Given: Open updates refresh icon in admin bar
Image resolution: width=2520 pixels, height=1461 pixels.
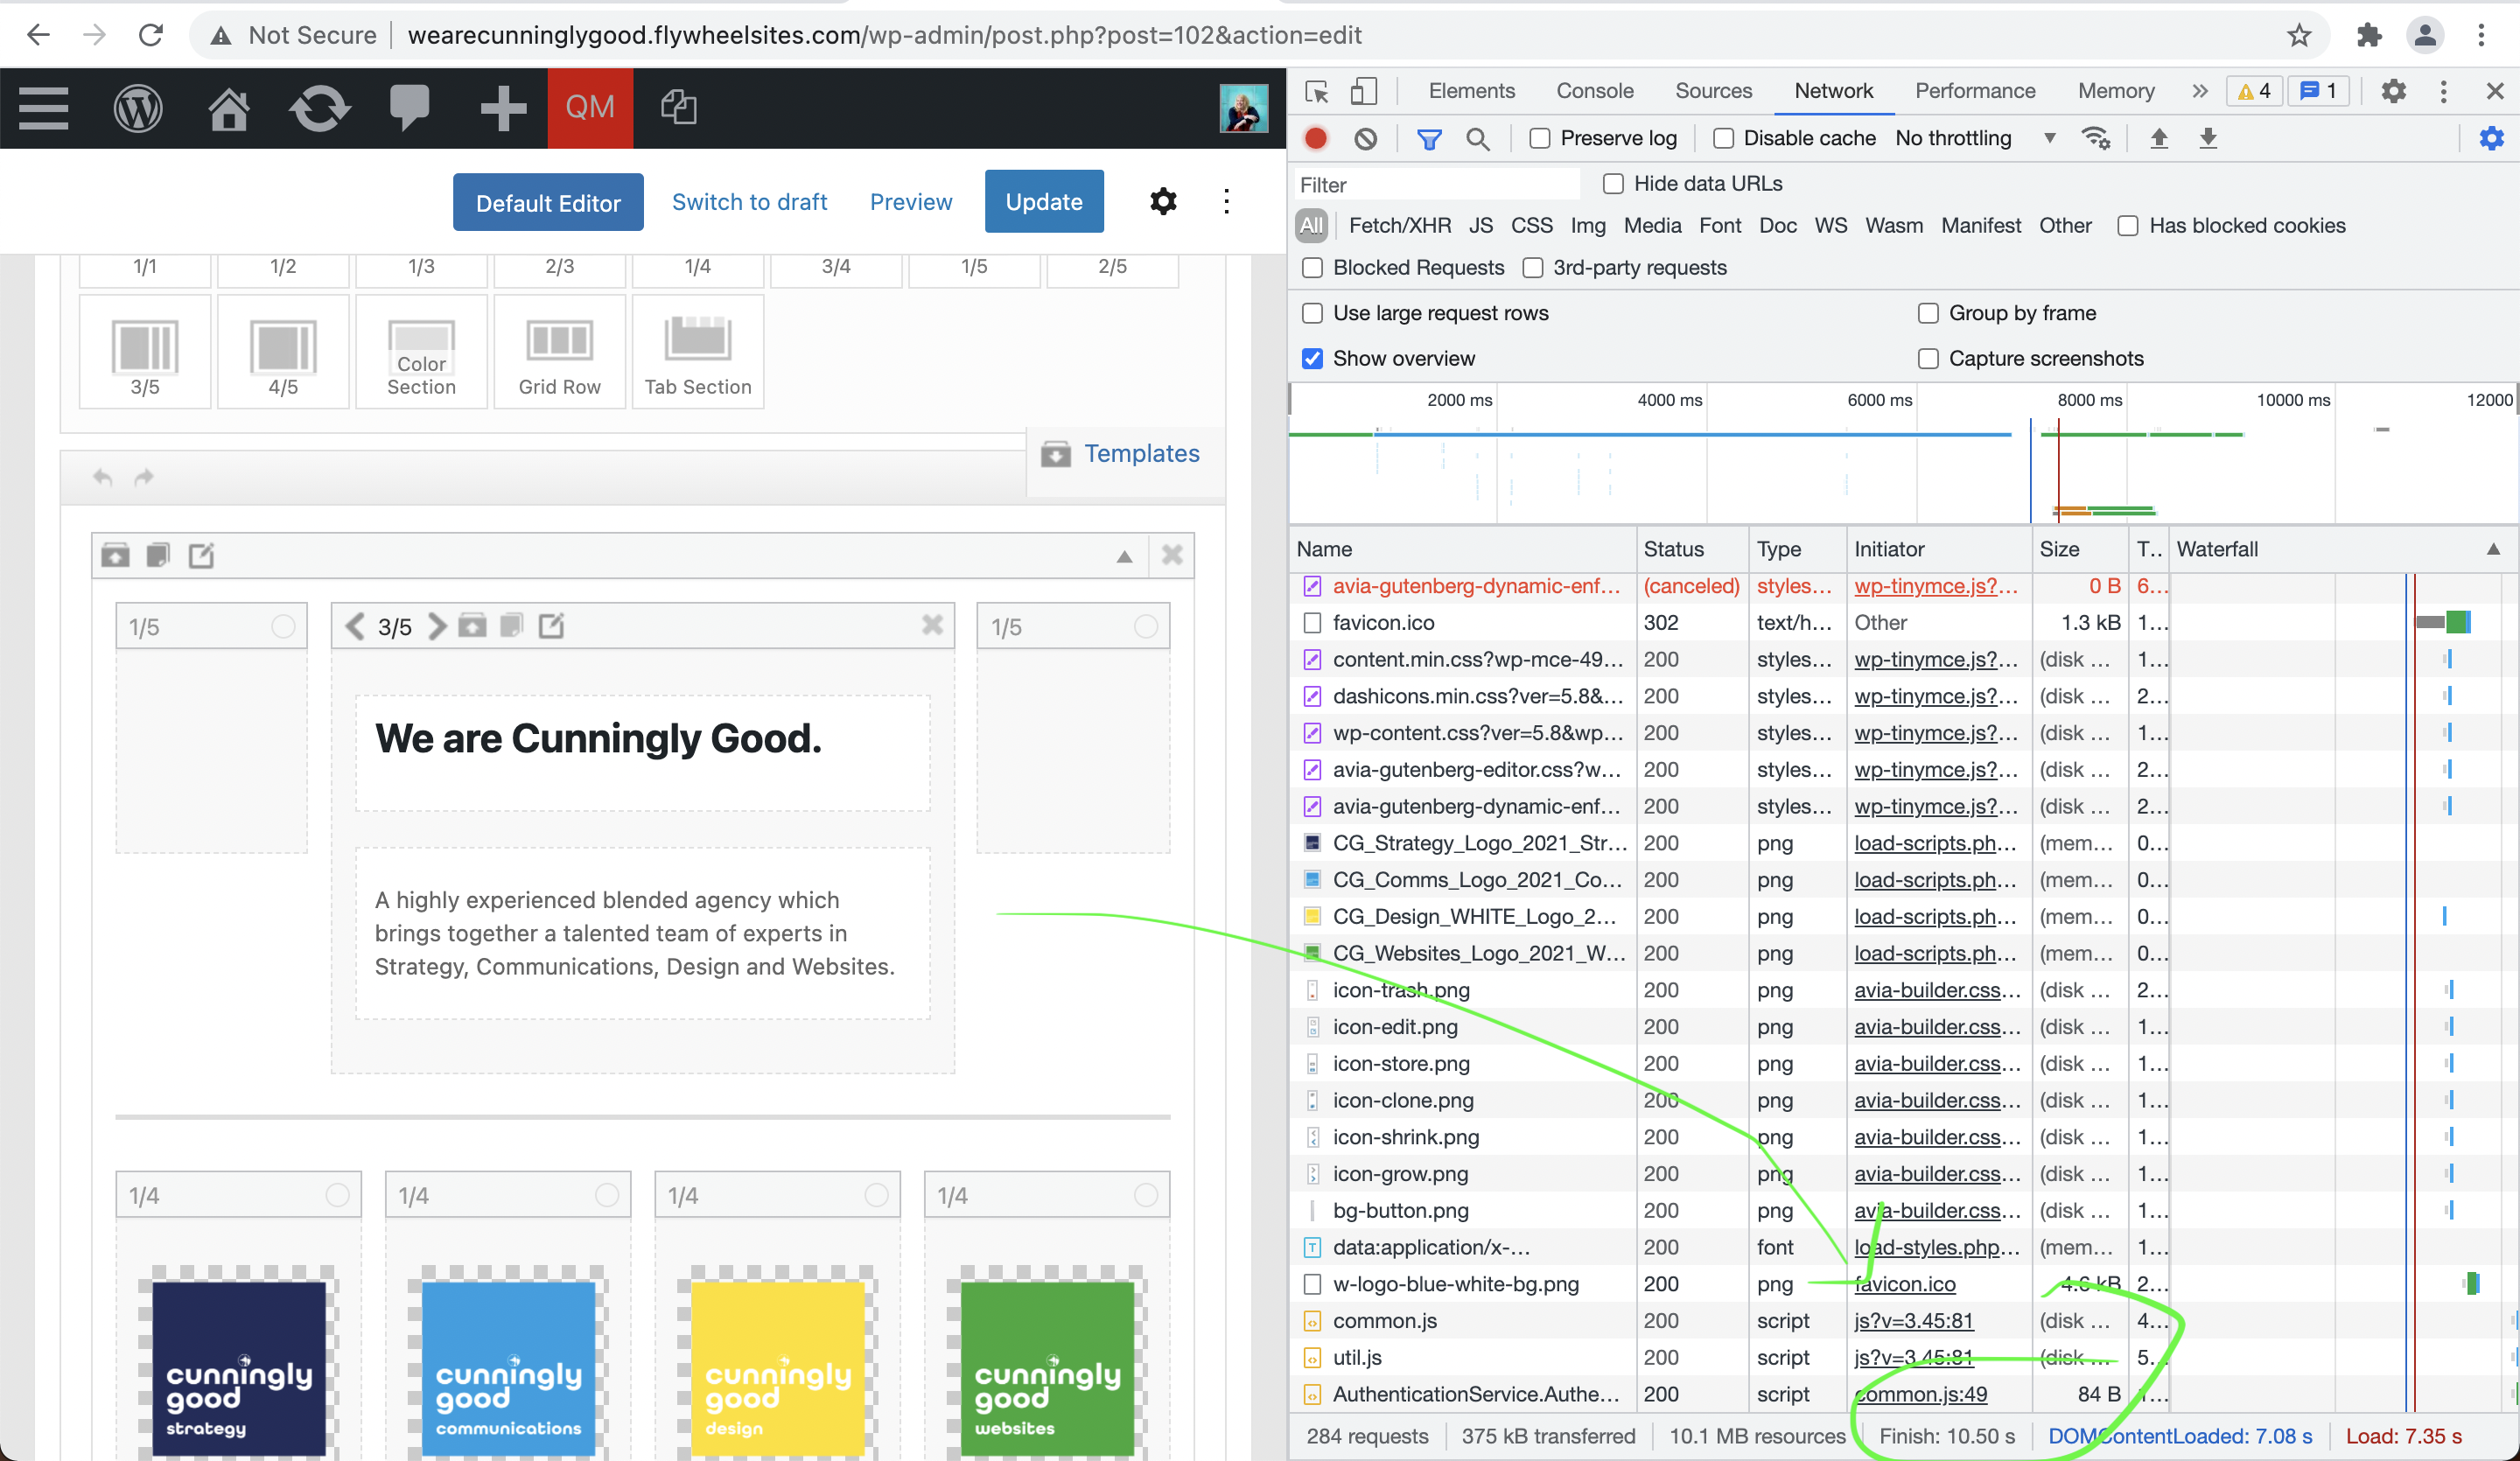Looking at the screenshot, I should click(x=319, y=108).
